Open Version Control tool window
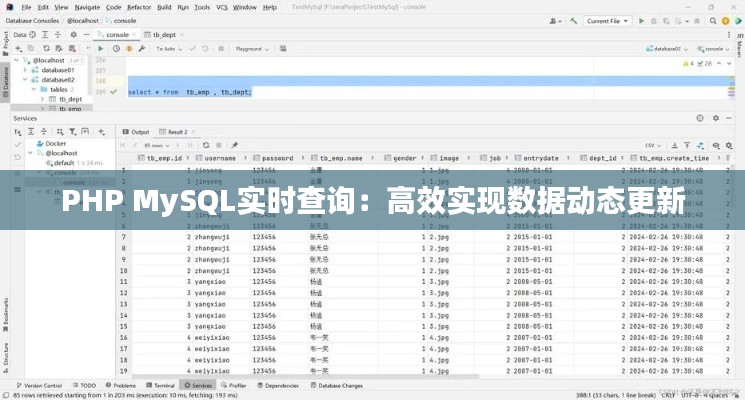This screenshot has width=745, height=400. (x=39, y=385)
